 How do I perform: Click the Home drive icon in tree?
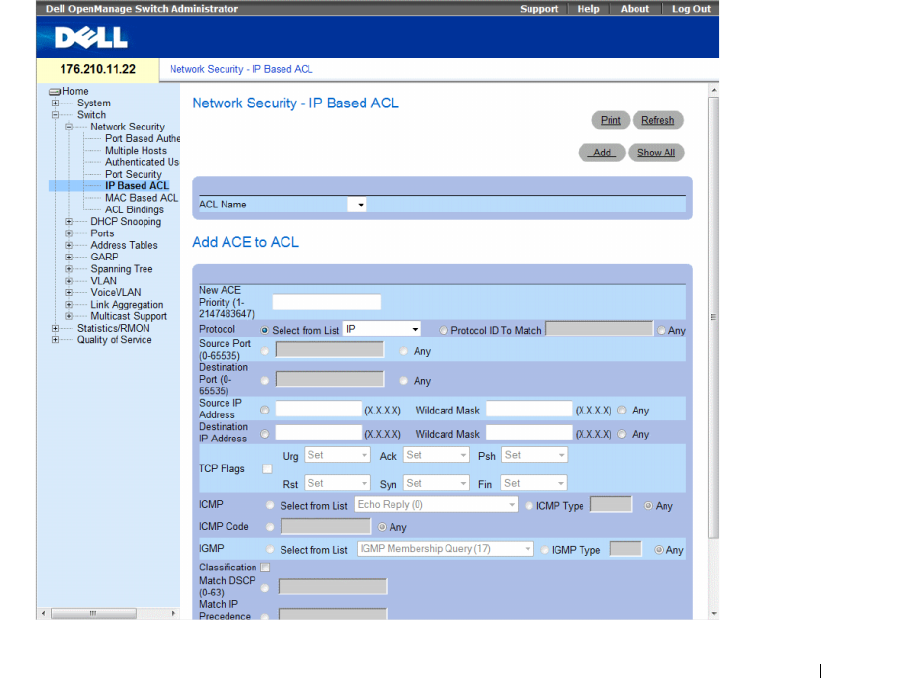click(x=55, y=91)
